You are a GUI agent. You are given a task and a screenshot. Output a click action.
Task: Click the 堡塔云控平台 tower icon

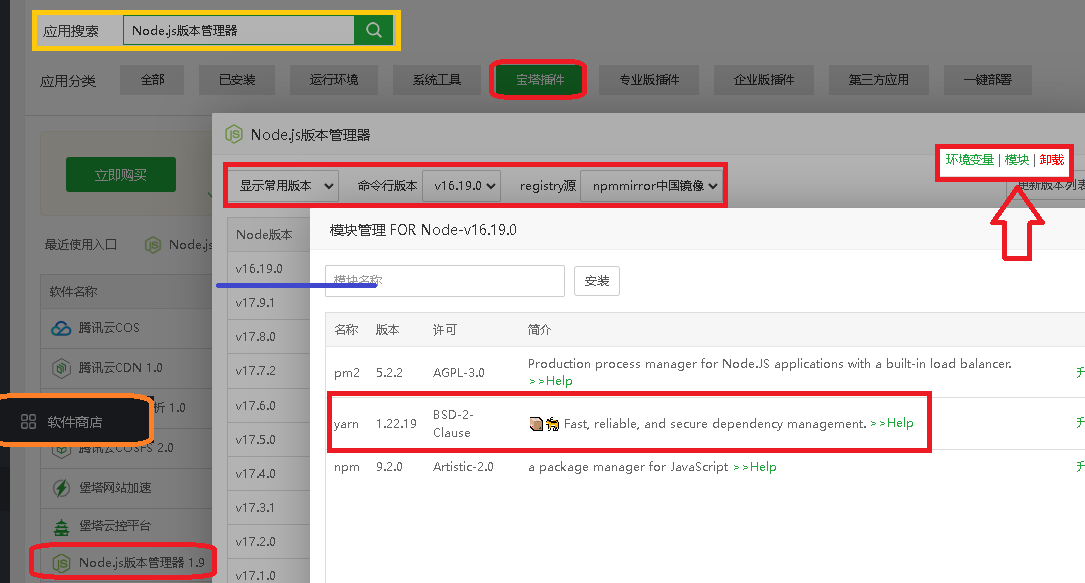[x=62, y=527]
